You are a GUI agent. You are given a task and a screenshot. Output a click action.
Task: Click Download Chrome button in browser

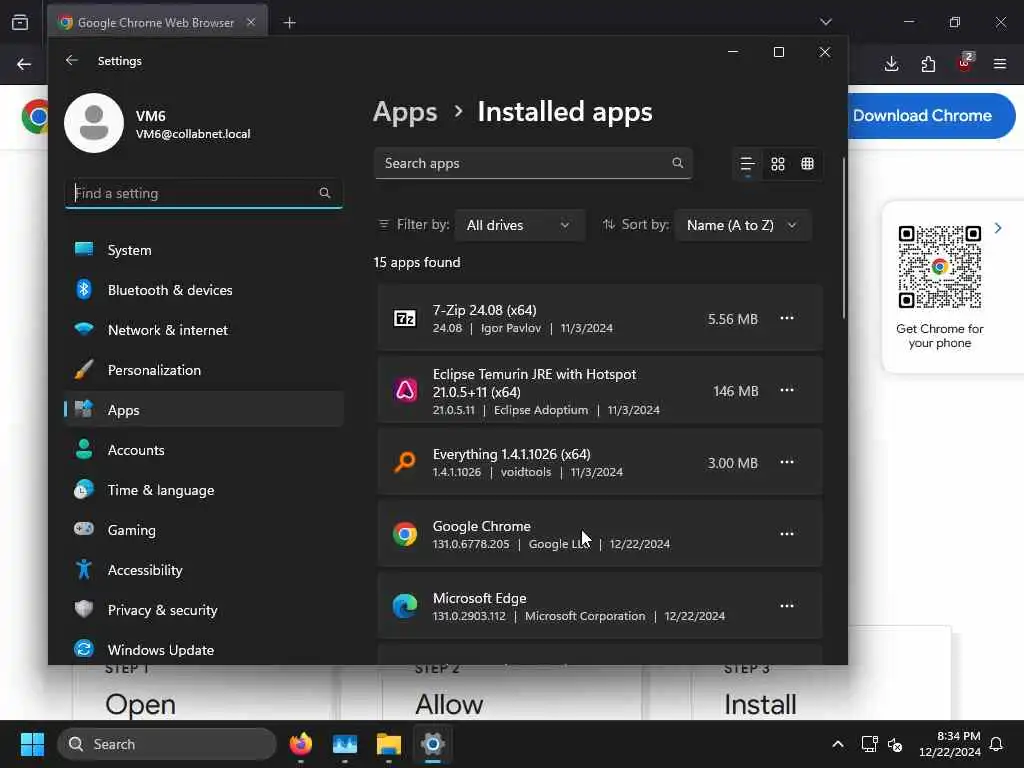click(931, 116)
